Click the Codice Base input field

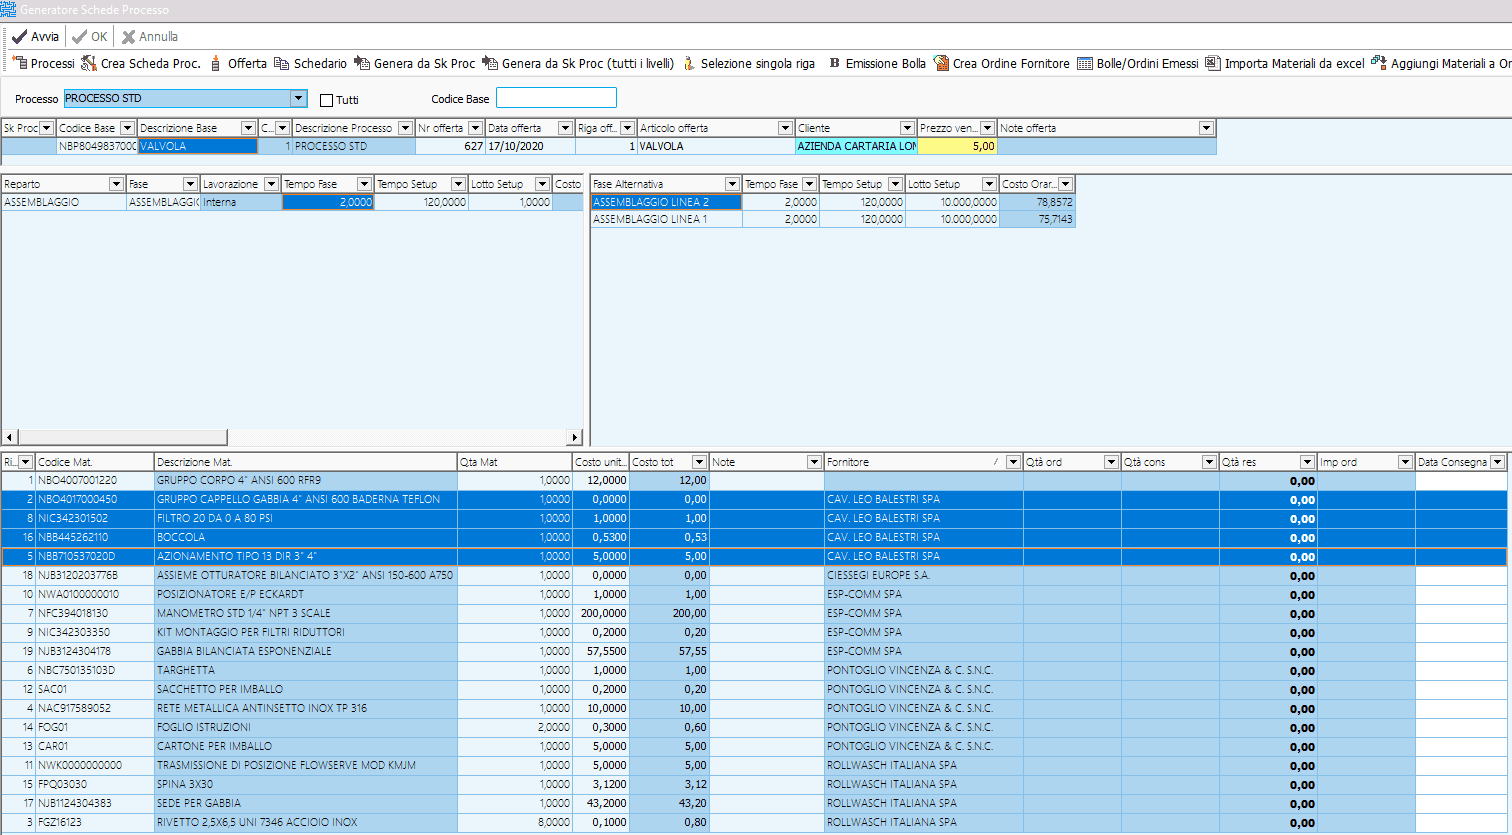[x=556, y=98]
